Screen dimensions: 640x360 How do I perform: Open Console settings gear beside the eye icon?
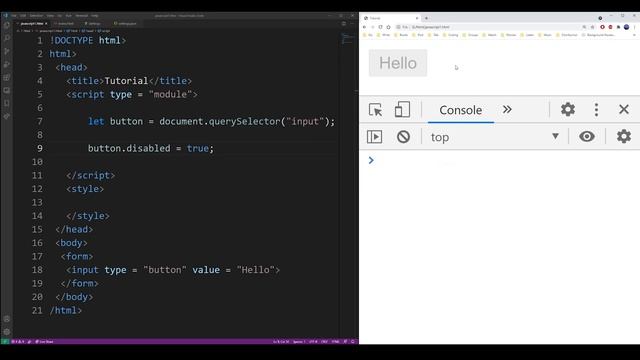(624, 136)
